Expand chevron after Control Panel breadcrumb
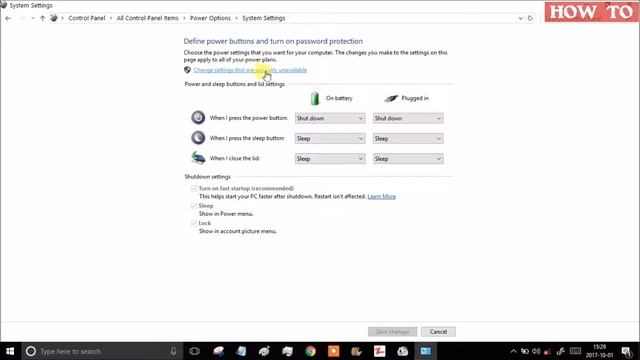Screen dimensions: 640x360 coord(111,18)
